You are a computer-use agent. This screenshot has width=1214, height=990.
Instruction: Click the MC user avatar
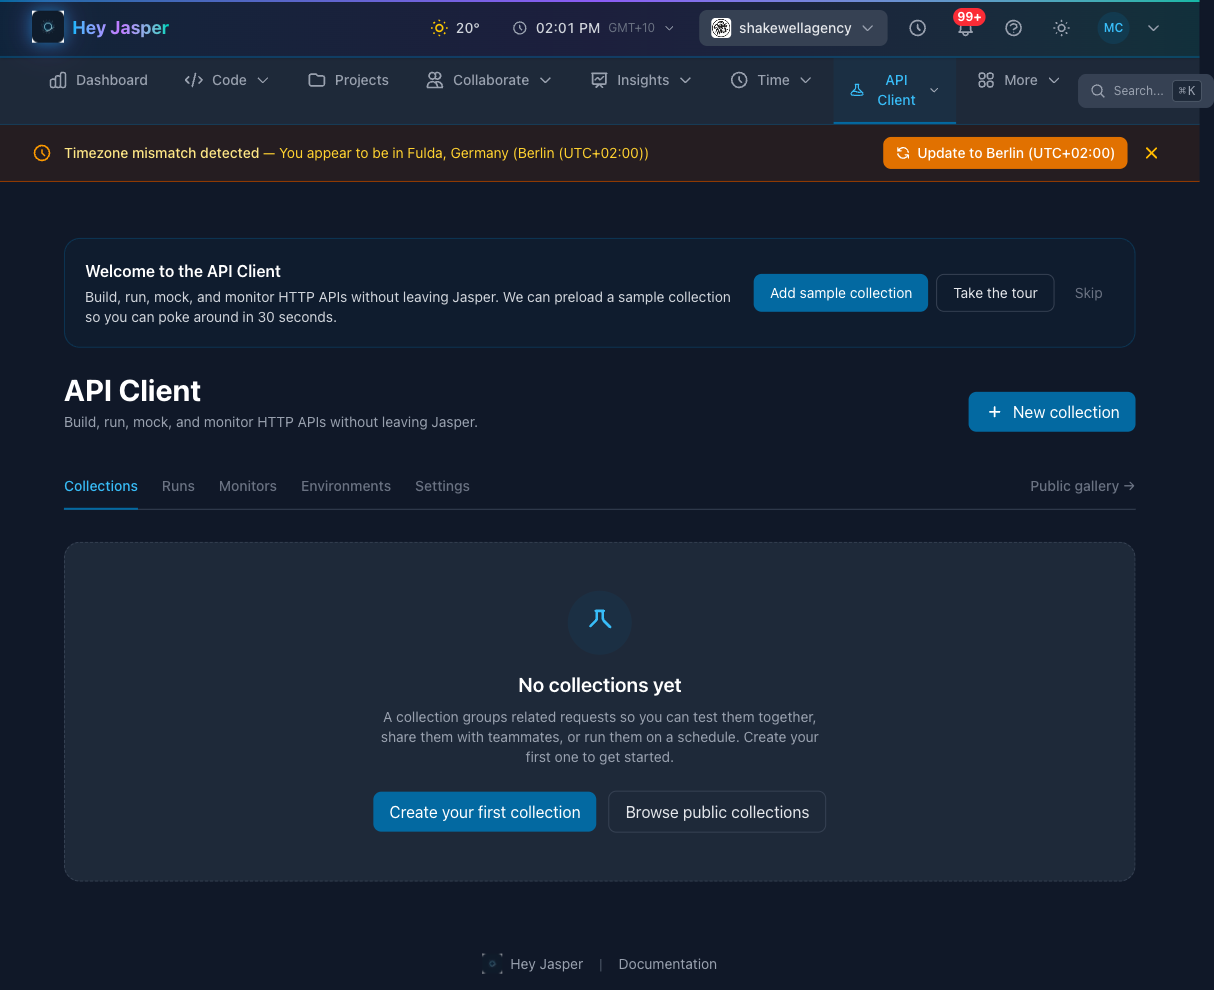(1113, 28)
